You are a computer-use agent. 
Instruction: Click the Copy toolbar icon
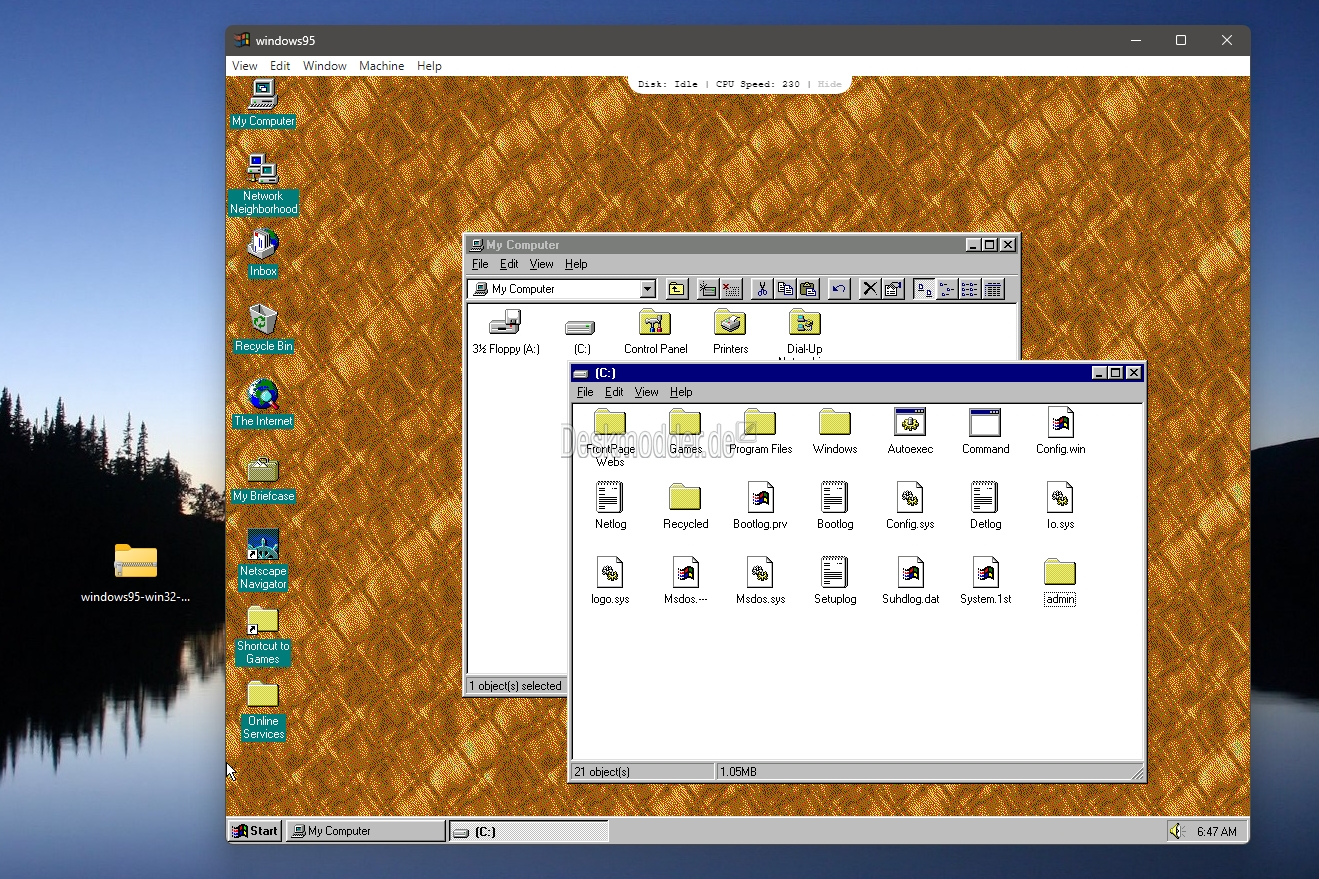[785, 289]
